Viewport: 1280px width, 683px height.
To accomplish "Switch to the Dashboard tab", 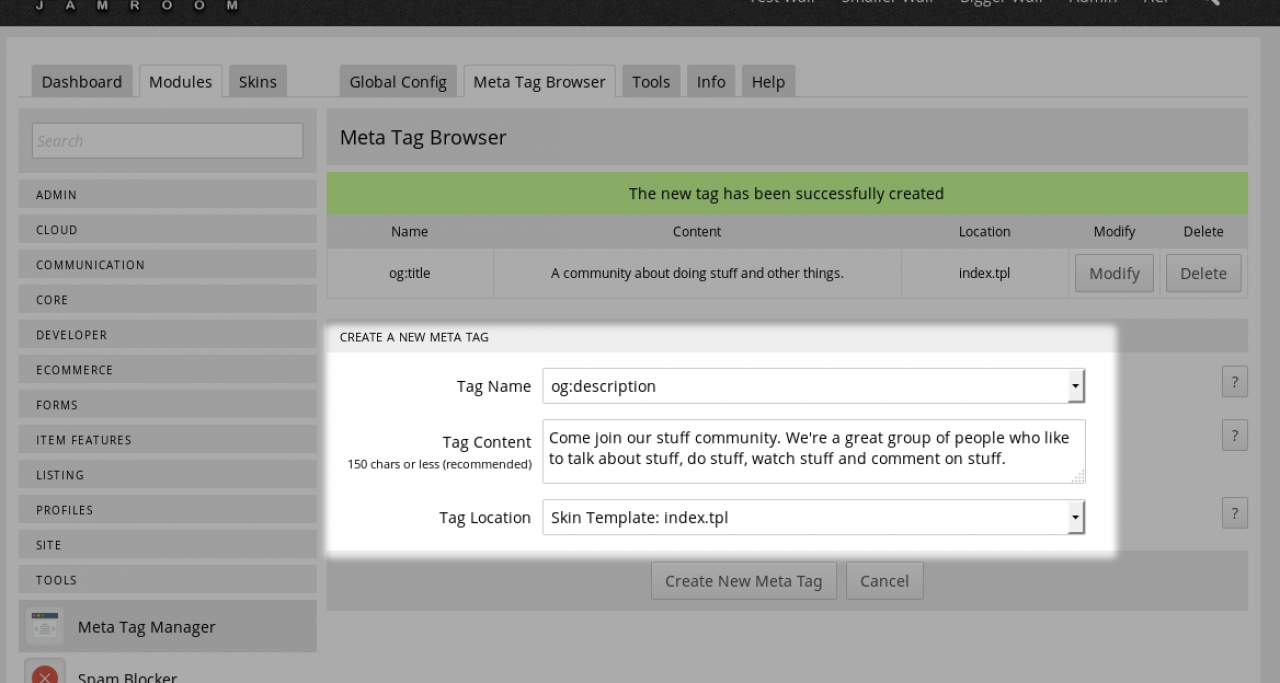I will pos(82,82).
